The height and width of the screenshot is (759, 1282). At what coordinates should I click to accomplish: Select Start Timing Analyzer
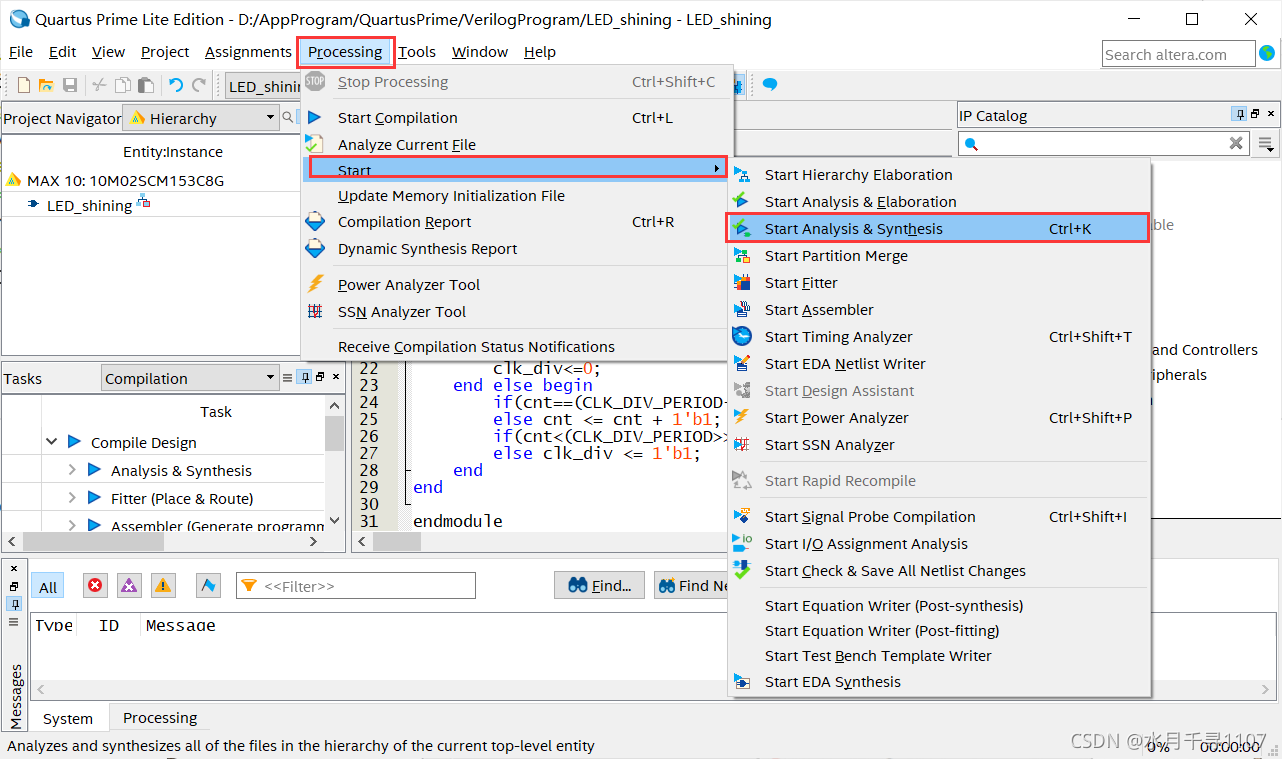938,337
